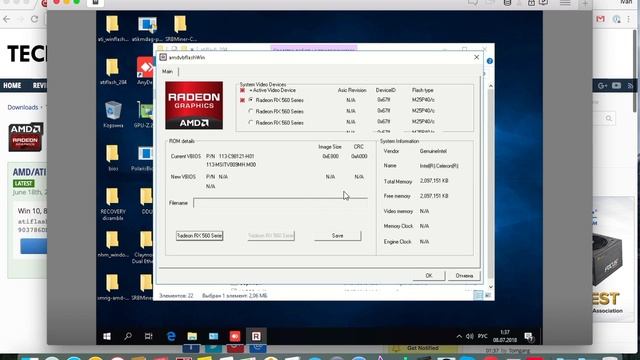This screenshot has height=360, width=640.
Task: Click the Windows Start button
Action: (107, 336)
